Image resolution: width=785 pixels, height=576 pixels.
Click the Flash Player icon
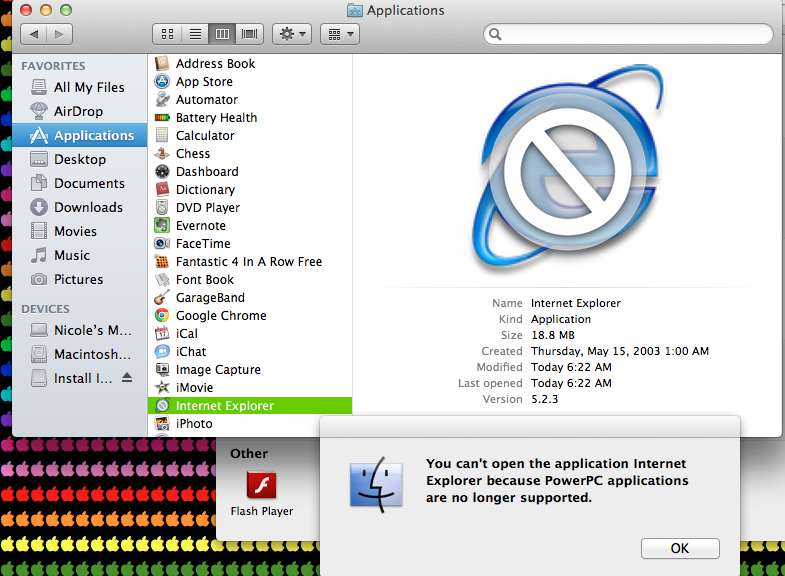click(261, 486)
